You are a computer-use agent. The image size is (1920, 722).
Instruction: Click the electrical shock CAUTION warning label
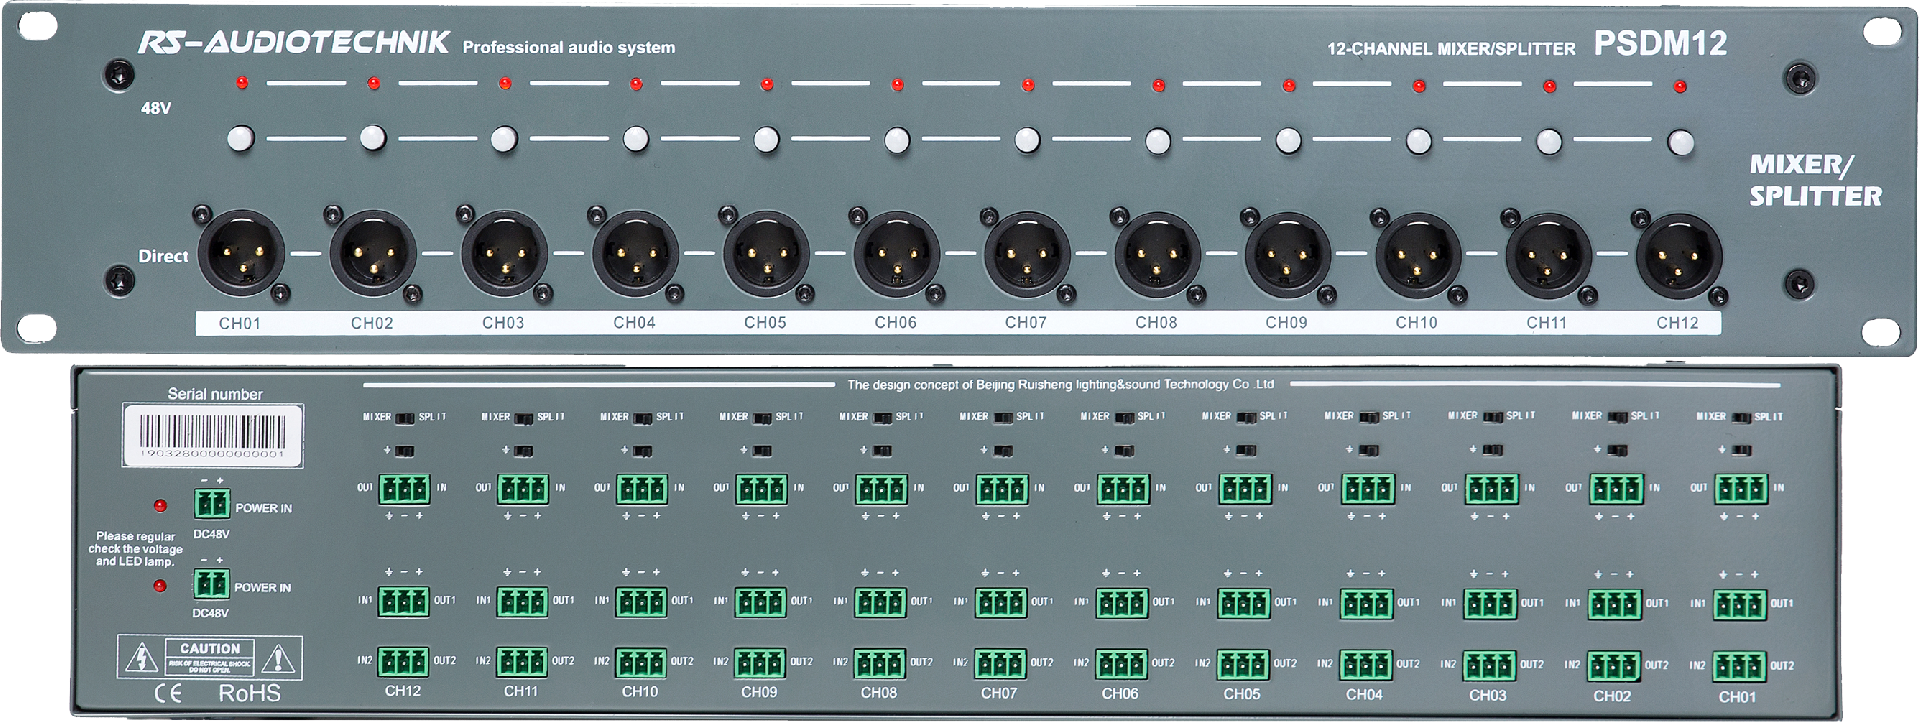pos(210,657)
